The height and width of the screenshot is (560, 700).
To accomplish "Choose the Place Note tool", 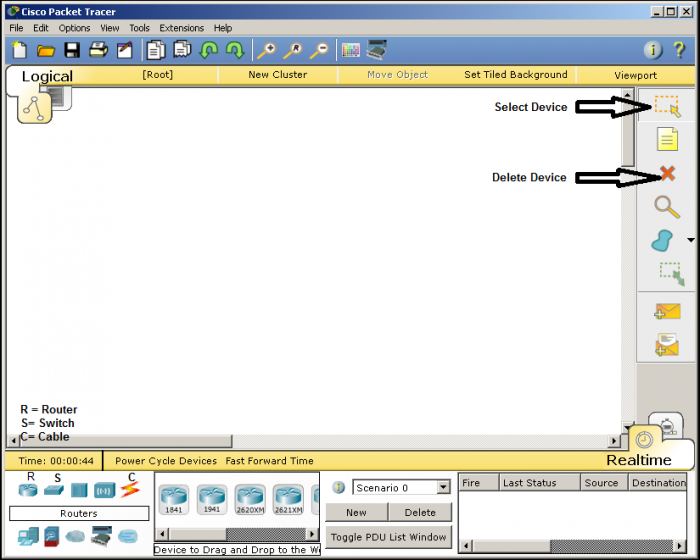I will [x=667, y=139].
